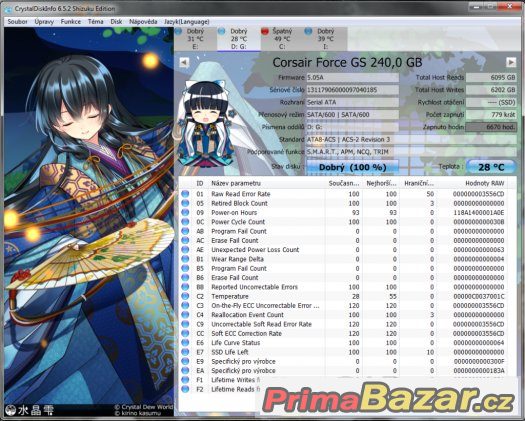Click the Hodnoty RAW column header
This screenshot has width=525, height=421.
tap(471, 184)
